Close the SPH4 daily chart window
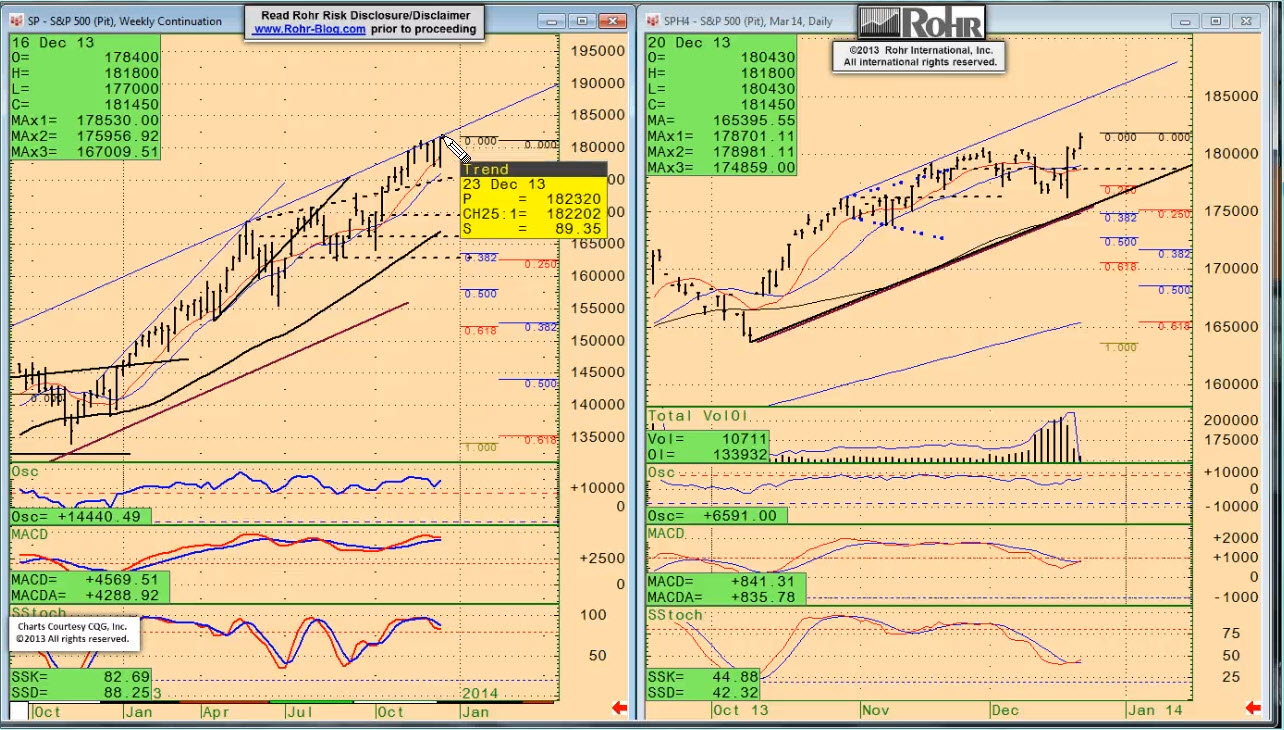The width and height of the screenshot is (1284, 730). (x=1246, y=20)
